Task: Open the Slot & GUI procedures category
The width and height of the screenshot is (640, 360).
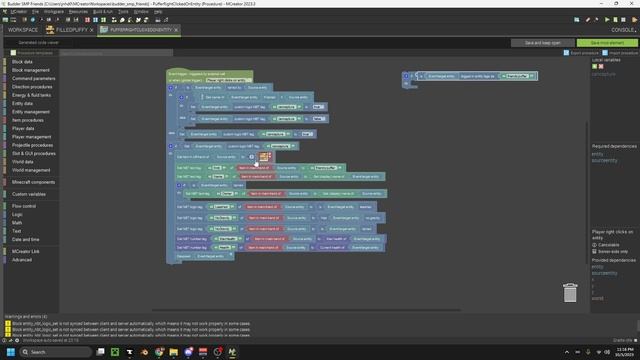Action: tap(33, 153)
